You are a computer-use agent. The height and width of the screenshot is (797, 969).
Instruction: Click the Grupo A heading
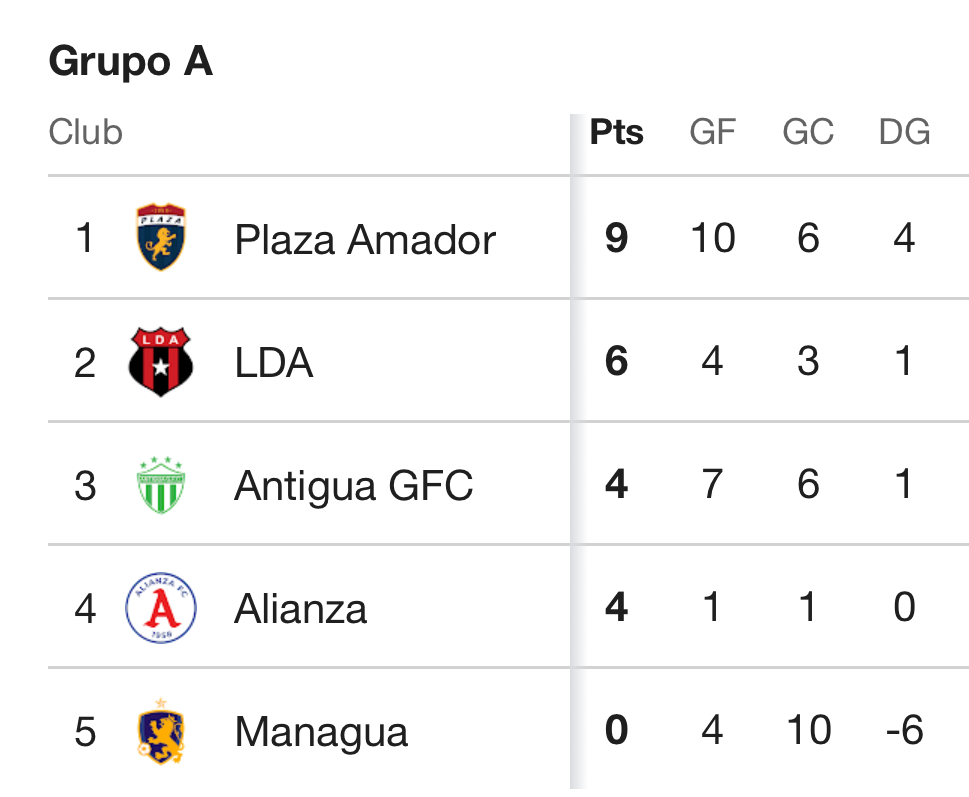coord(131,62)
